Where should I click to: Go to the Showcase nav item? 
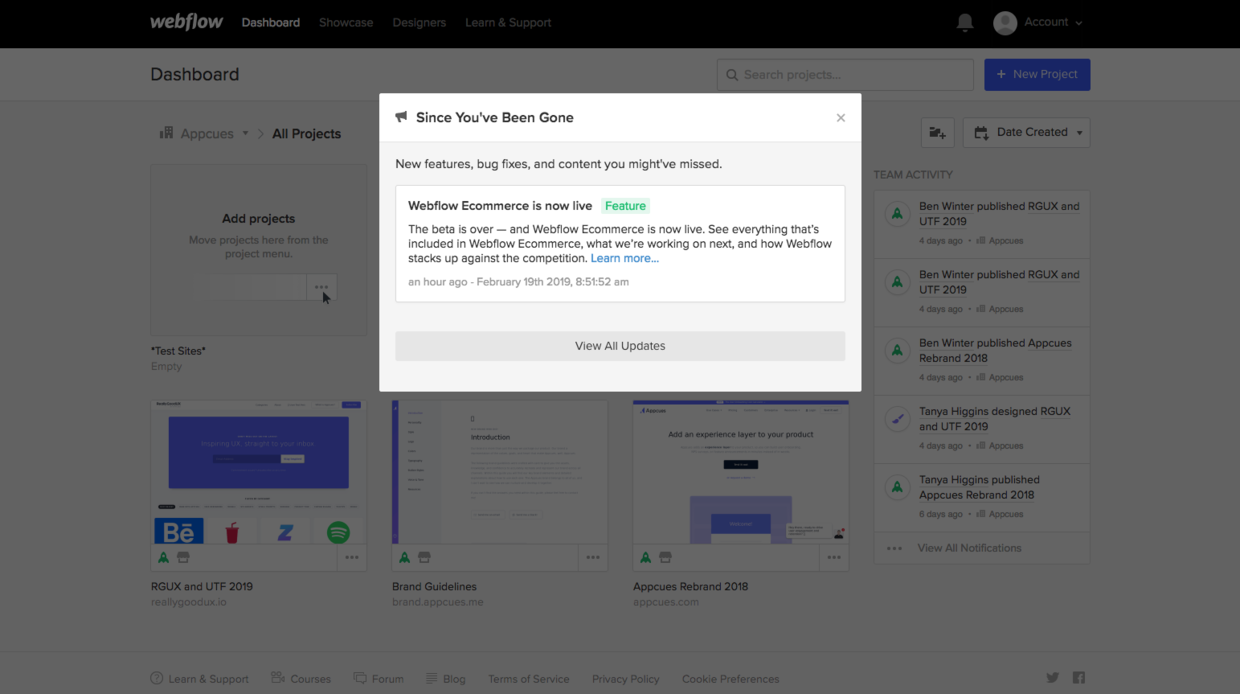click(346, 22)
